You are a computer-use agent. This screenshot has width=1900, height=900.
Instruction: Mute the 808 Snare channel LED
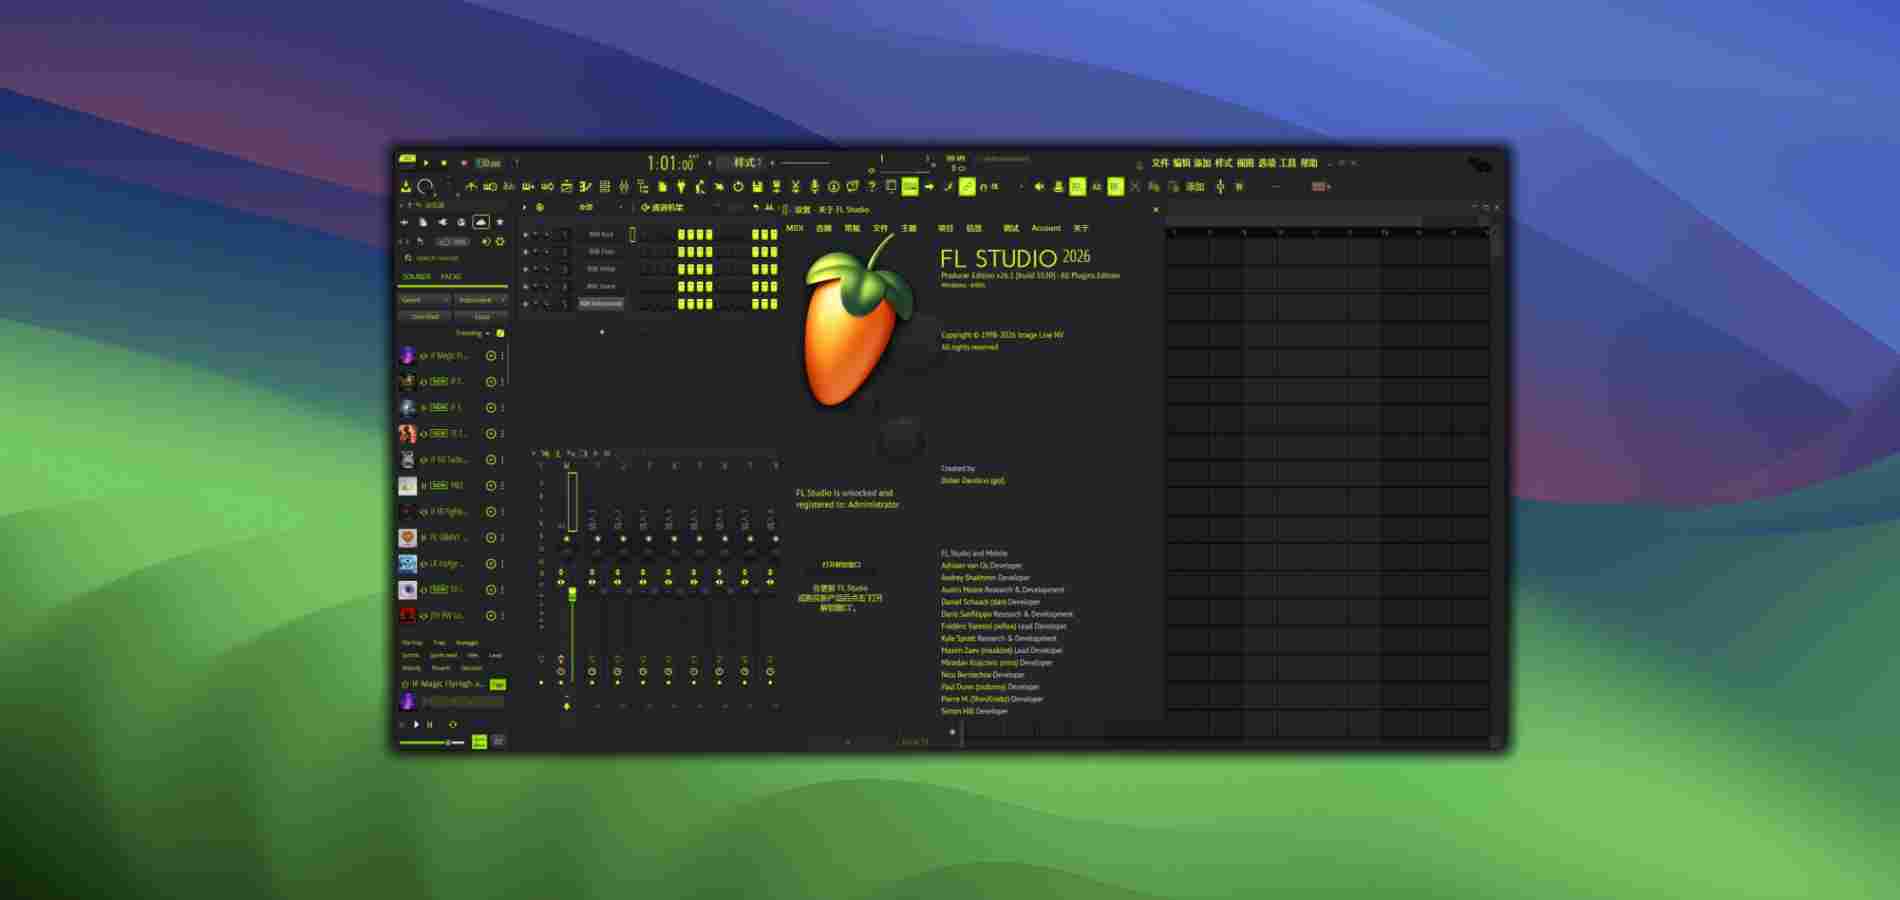click(526, 286)
